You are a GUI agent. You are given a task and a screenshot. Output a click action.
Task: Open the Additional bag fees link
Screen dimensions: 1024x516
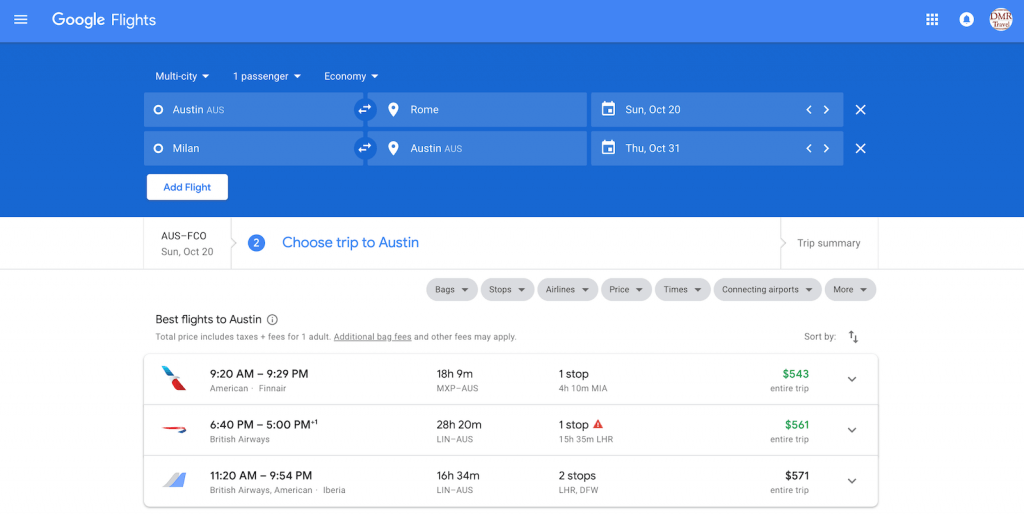(372, 337)
